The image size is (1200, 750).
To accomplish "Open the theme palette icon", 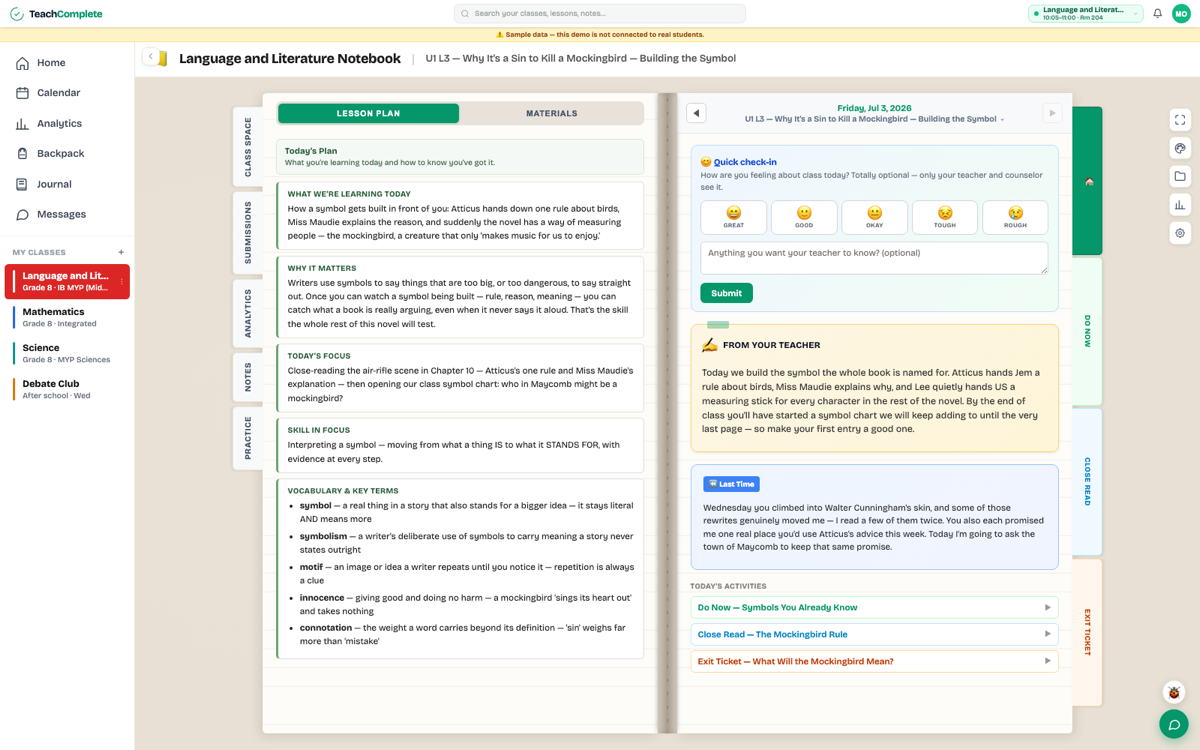I will [1180, 148].
